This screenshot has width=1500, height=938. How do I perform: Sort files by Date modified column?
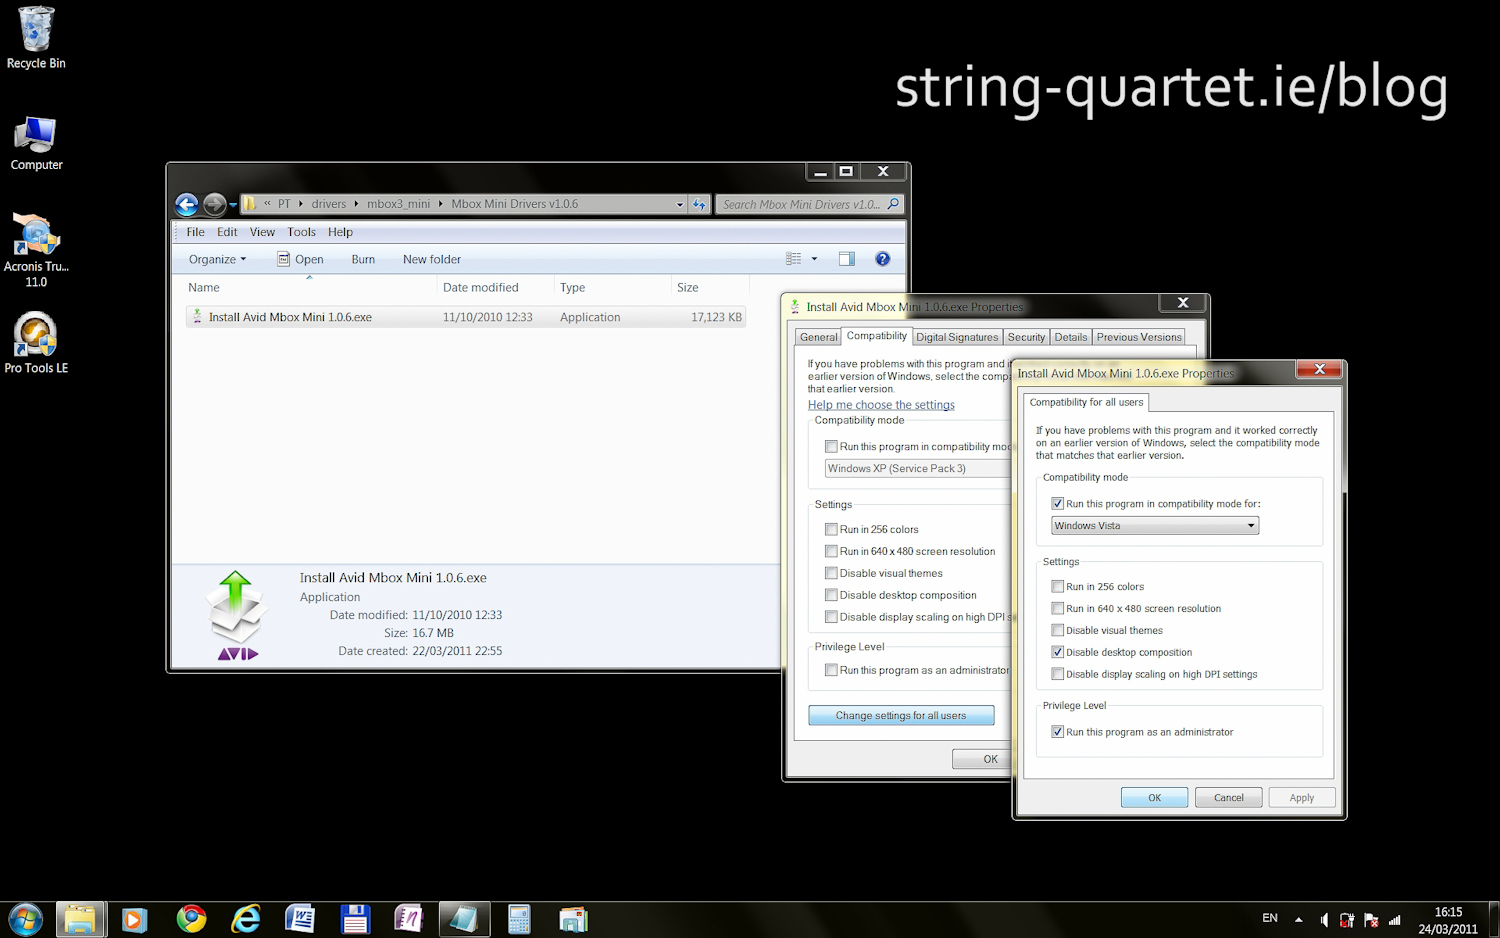pyautogui.click(x=481, y=287)
